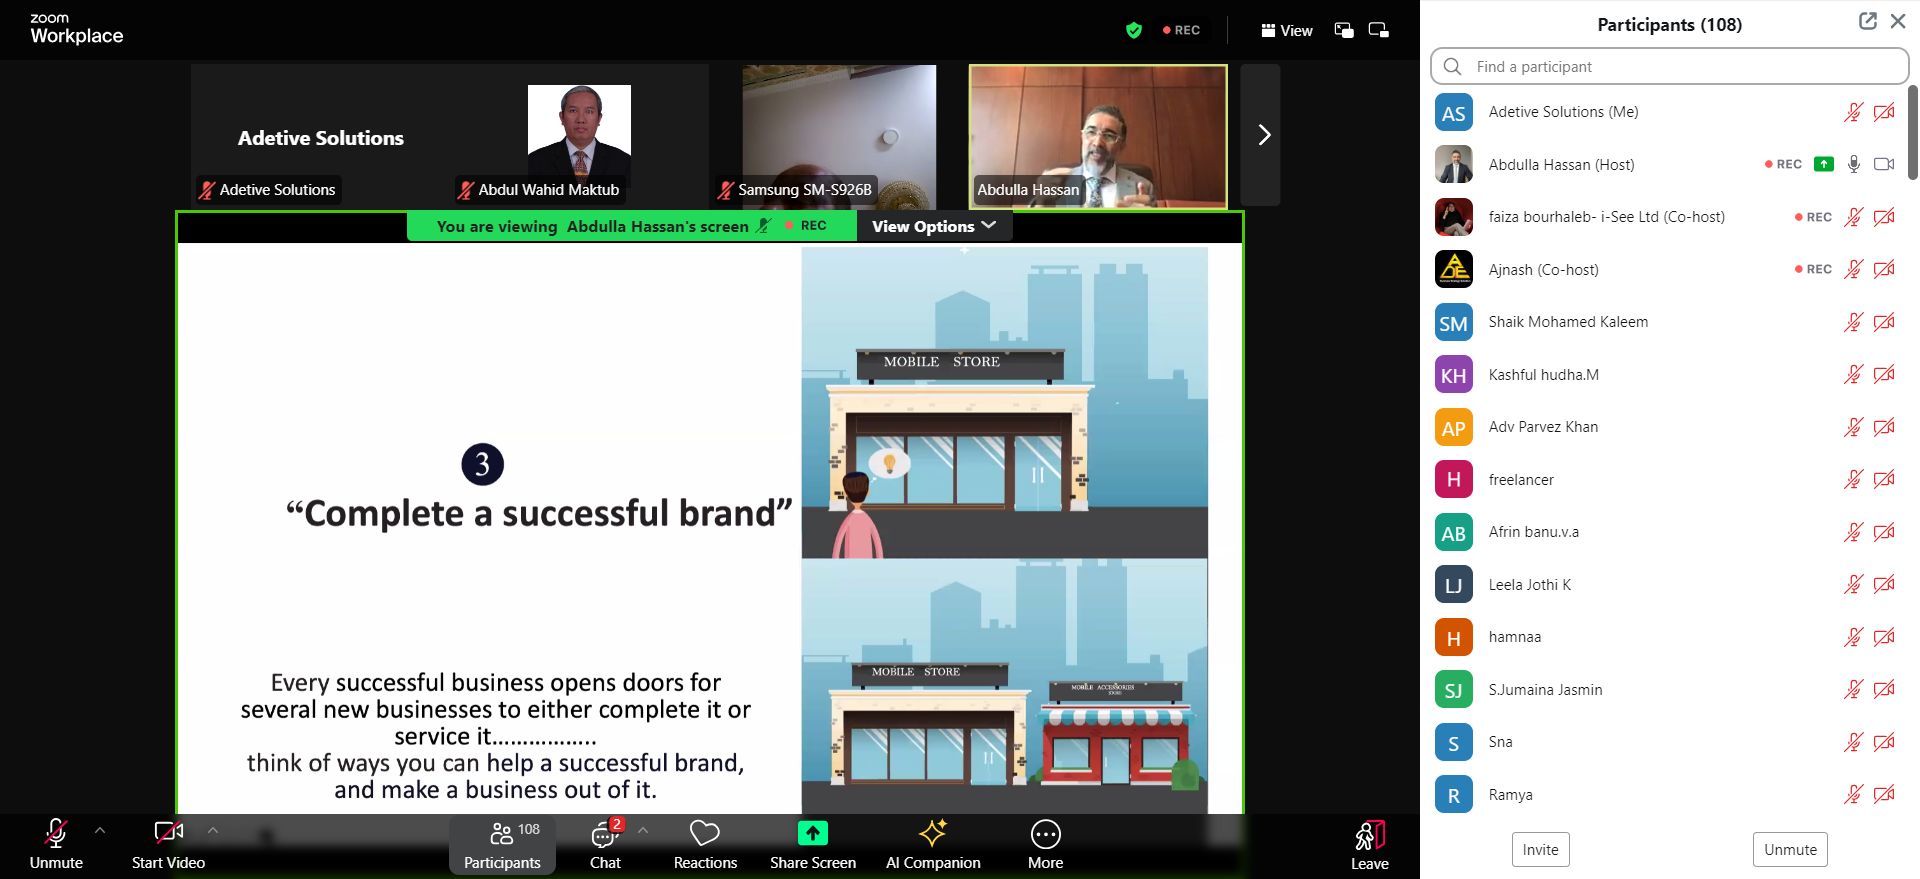Click the camera off icon for Leela Jothi K
This screenshot has height=879, width=1920.
[x=1884, y=585]
